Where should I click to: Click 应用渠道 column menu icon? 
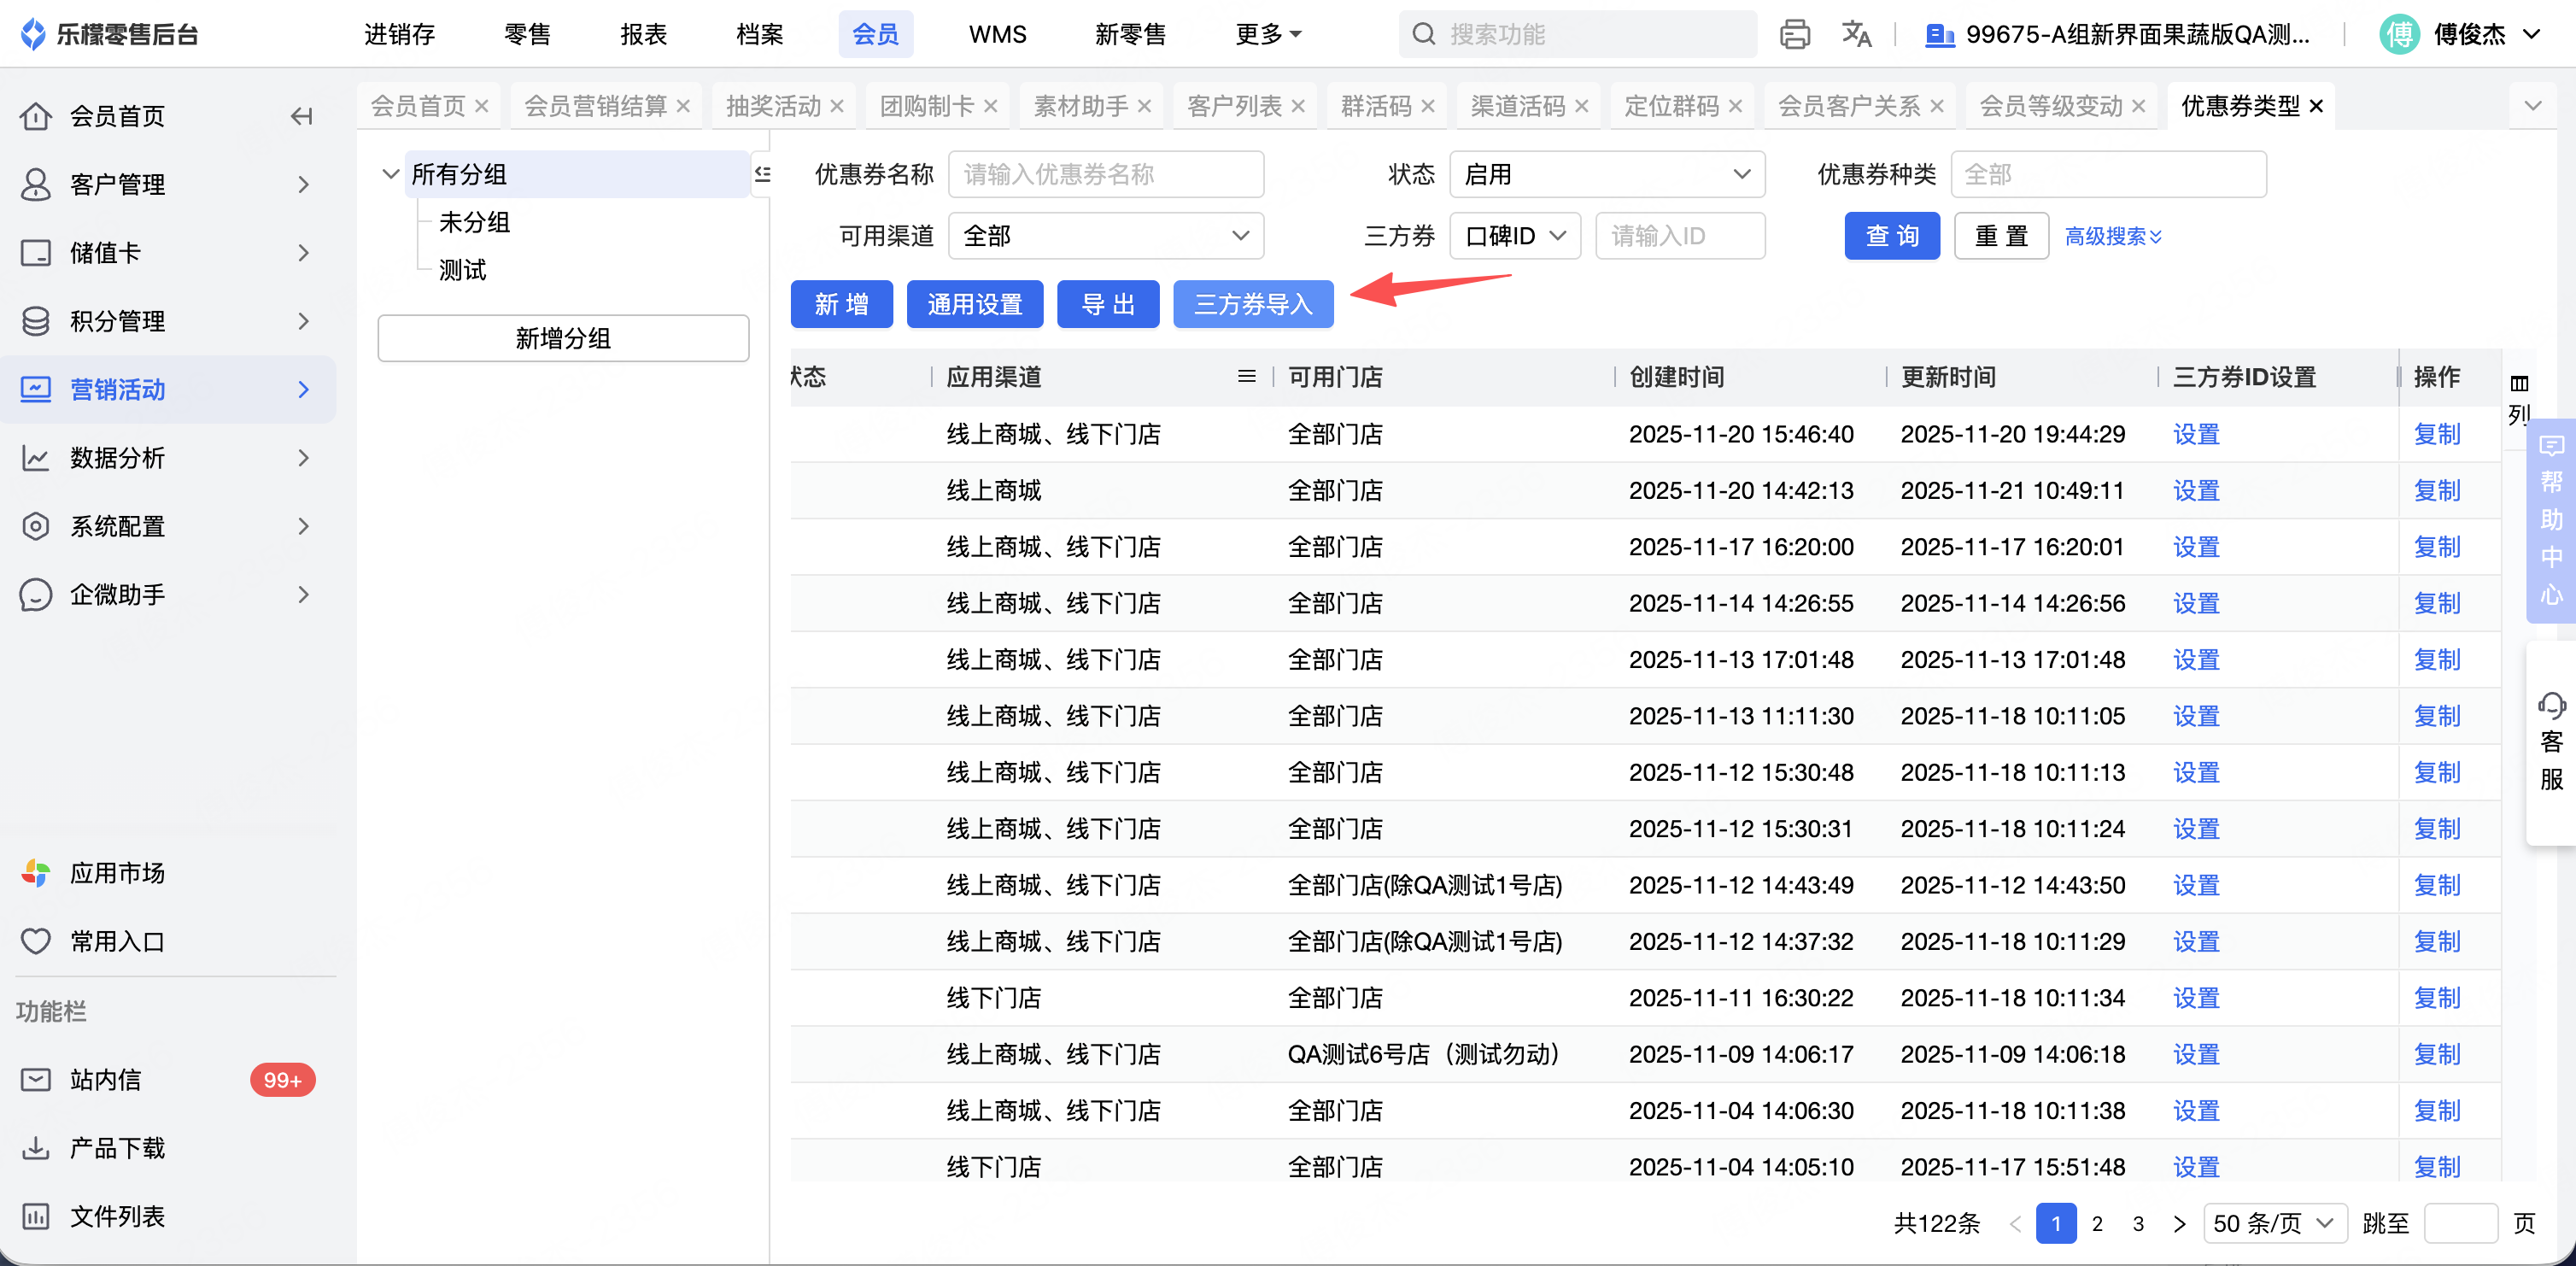click(x=1246, y=377)
